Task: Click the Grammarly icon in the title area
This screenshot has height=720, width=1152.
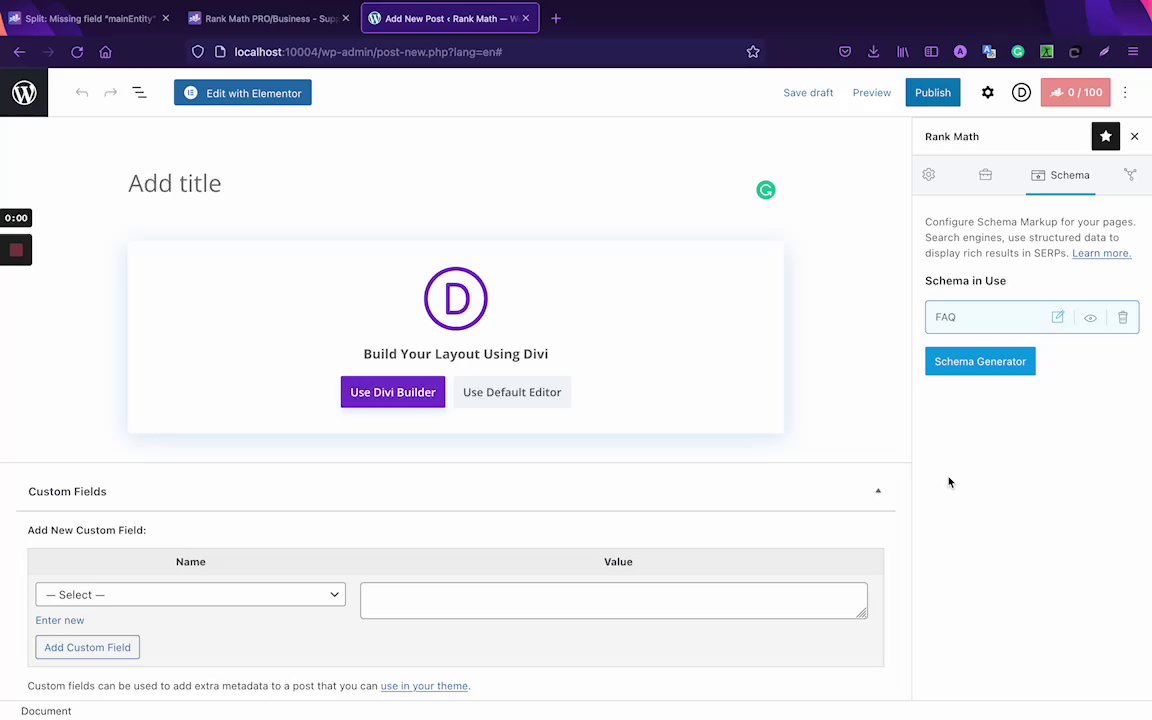Action: pyautogui.click(x=766, y=190)
